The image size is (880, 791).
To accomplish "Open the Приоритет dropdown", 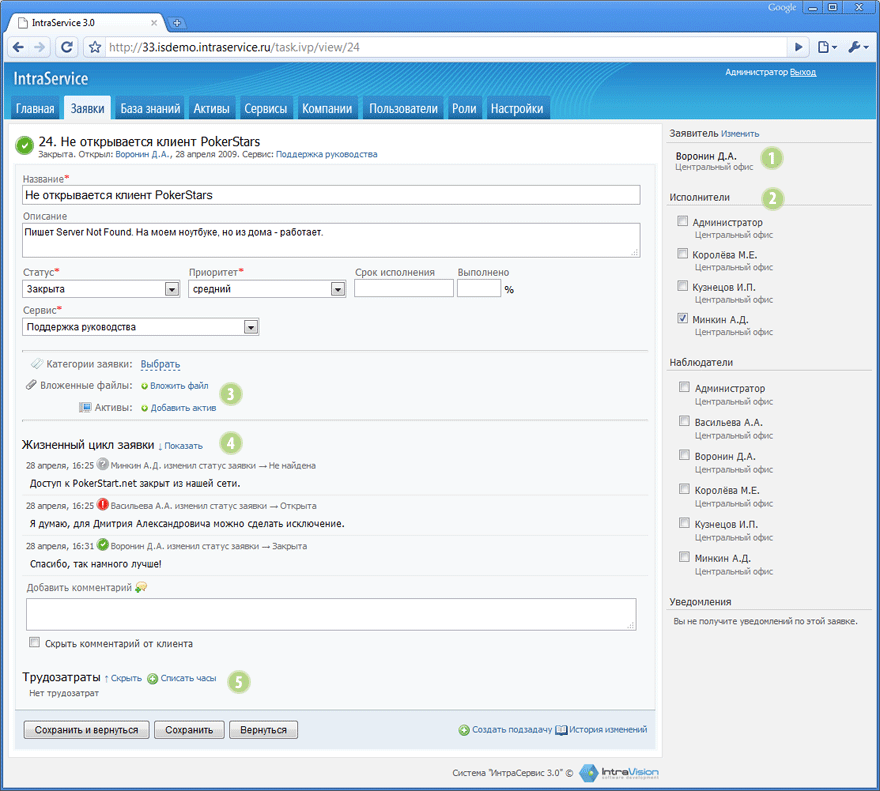I will click(x=267, y=289).
